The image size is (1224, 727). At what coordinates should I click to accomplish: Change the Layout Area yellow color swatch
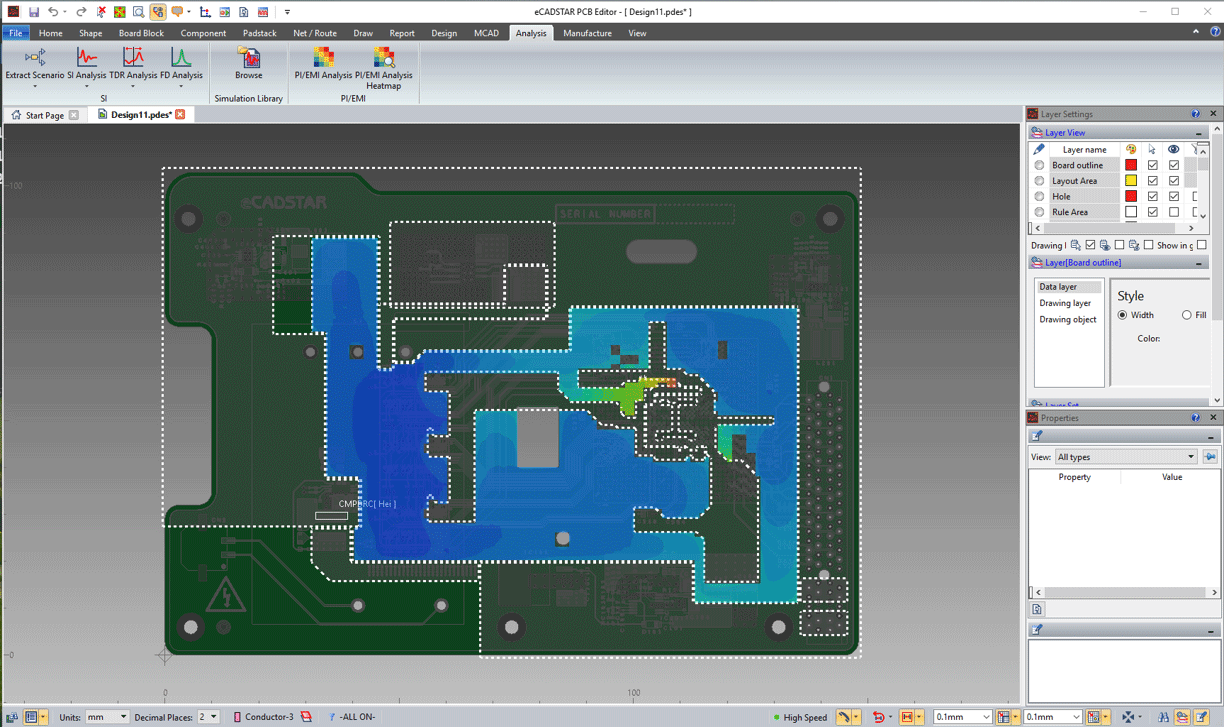coord(1131,181)
